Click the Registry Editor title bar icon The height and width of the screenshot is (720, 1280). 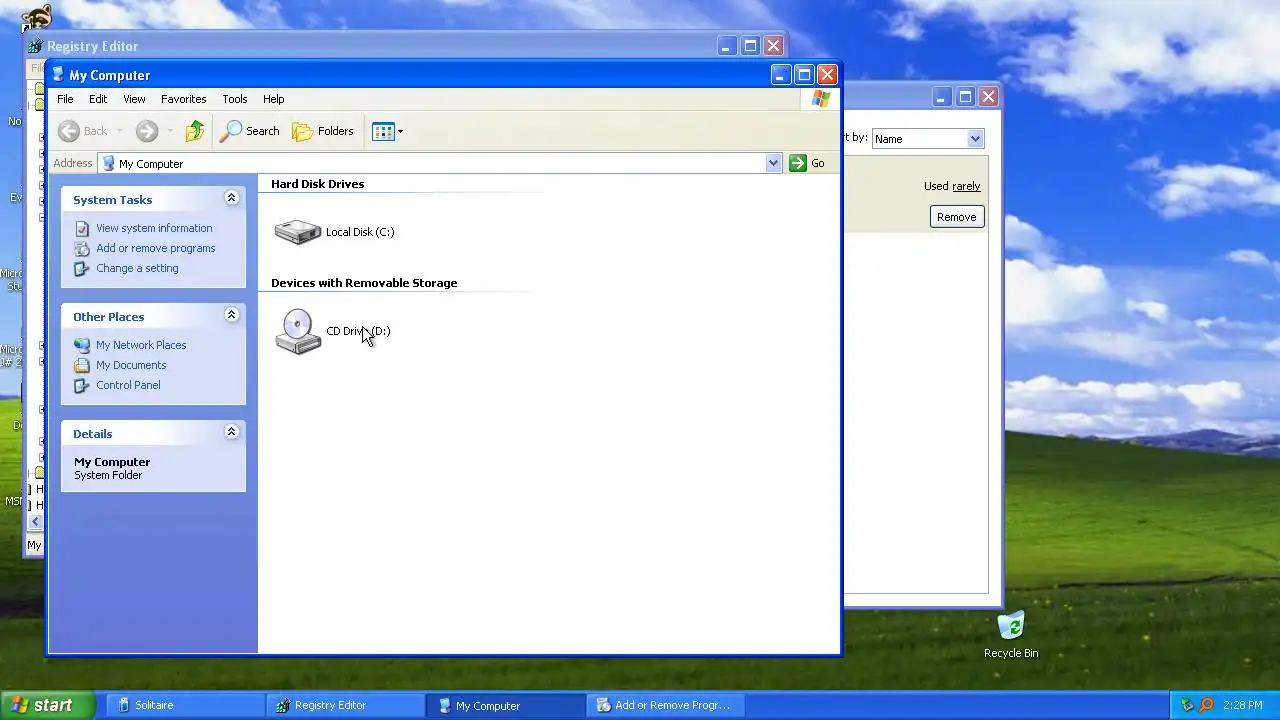point(36,46)
